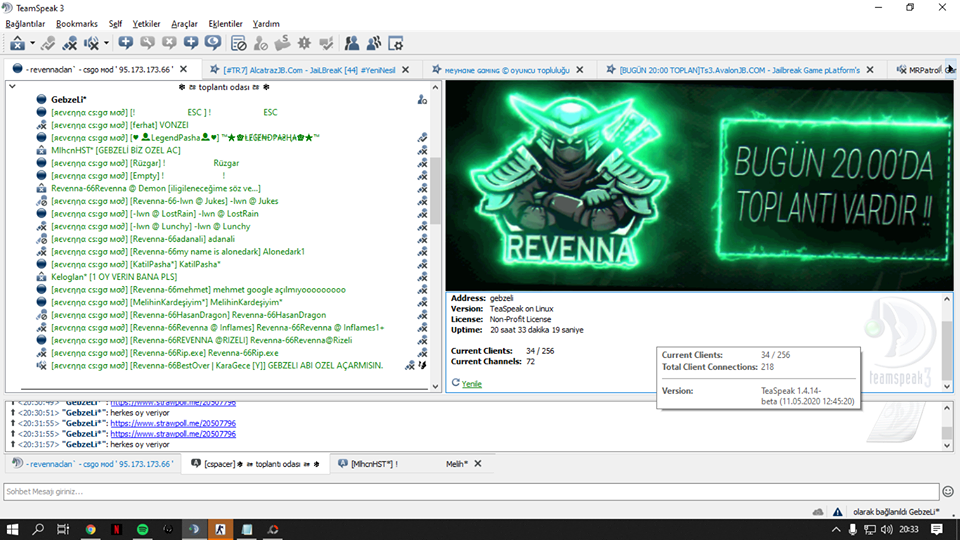
Task: Open the Yardım menu
Action: [266, 24]
